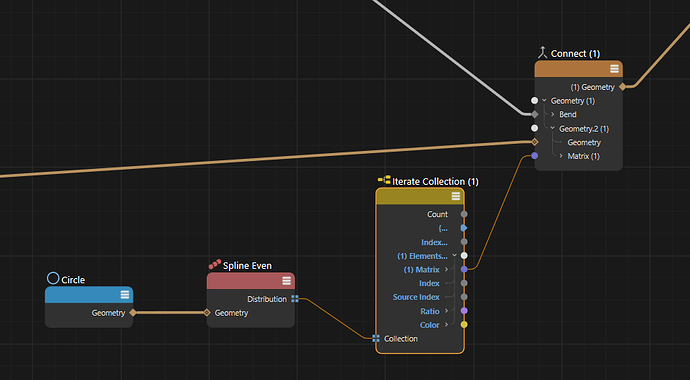Expand the Ratio port entry
690x380 pixels.
tap(446, 311)
